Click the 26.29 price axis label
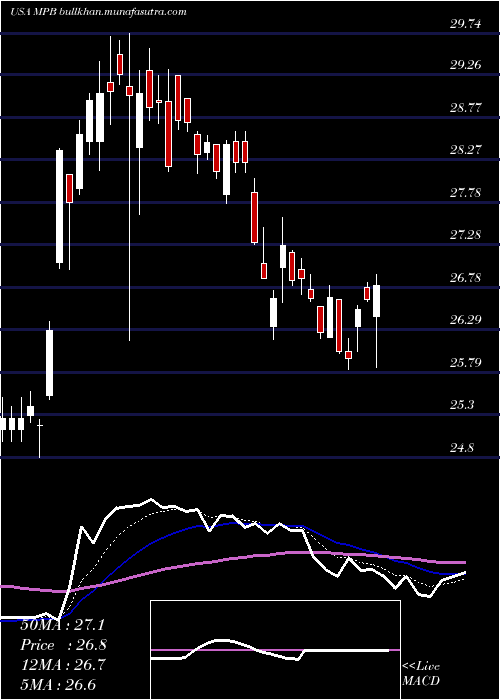500x700 pixels. click(x=466, y=320)
